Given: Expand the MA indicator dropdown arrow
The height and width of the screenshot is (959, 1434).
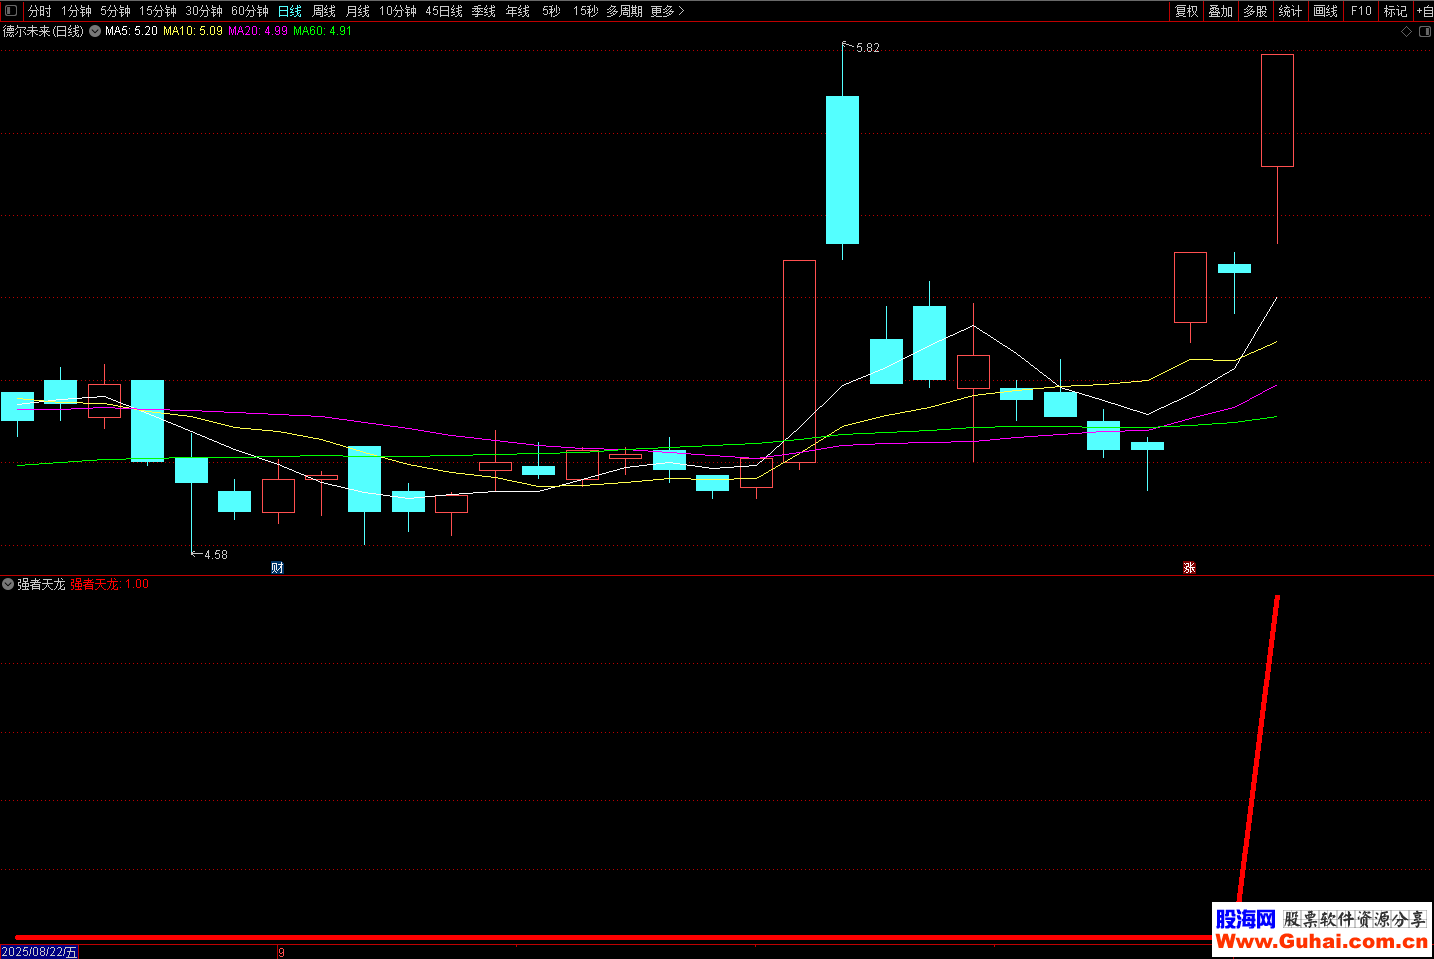Looking at the screenshot, I should pos(95,31).
